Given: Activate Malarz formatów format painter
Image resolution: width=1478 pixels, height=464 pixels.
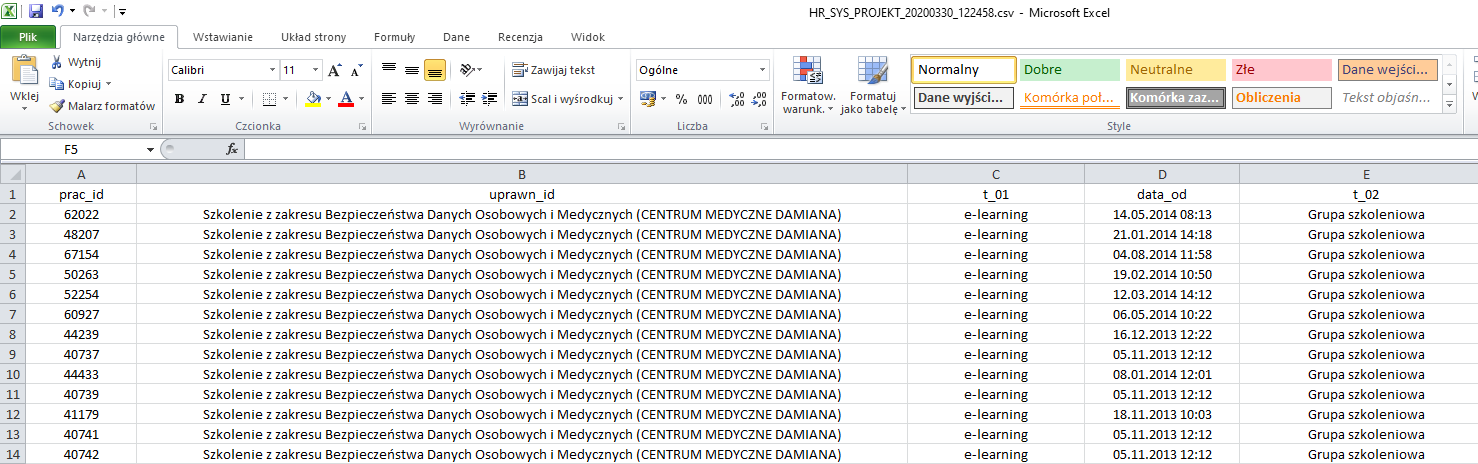Looking at the screenshot, I should (x=102, y=106).
